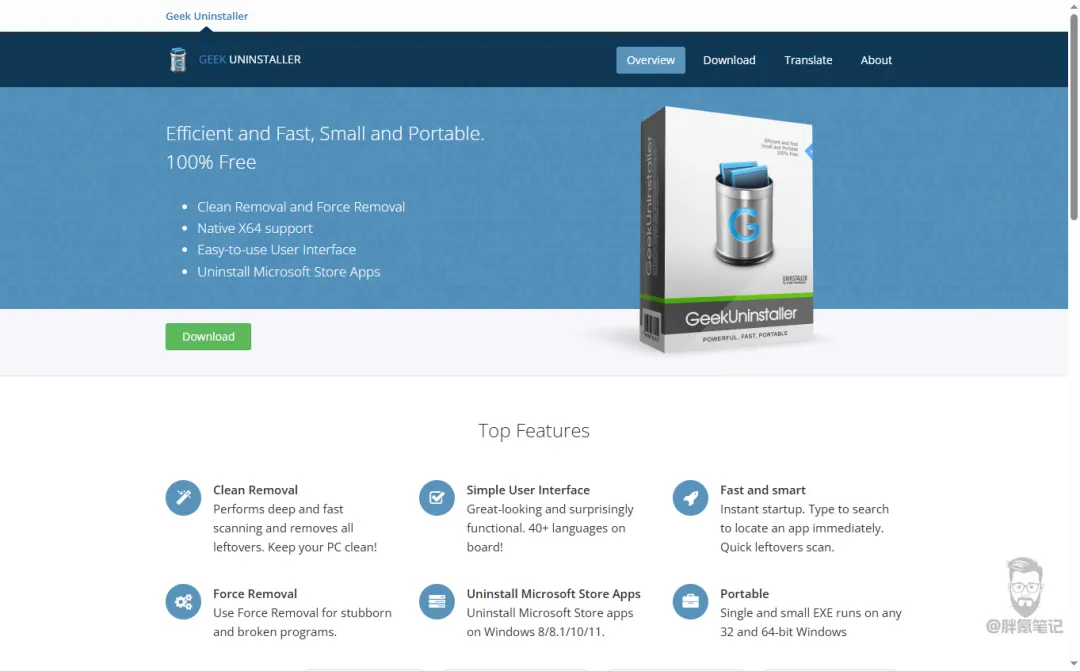Open the Overview tab
Screen dimensions: 1080x671
click(x=650, y=60)
